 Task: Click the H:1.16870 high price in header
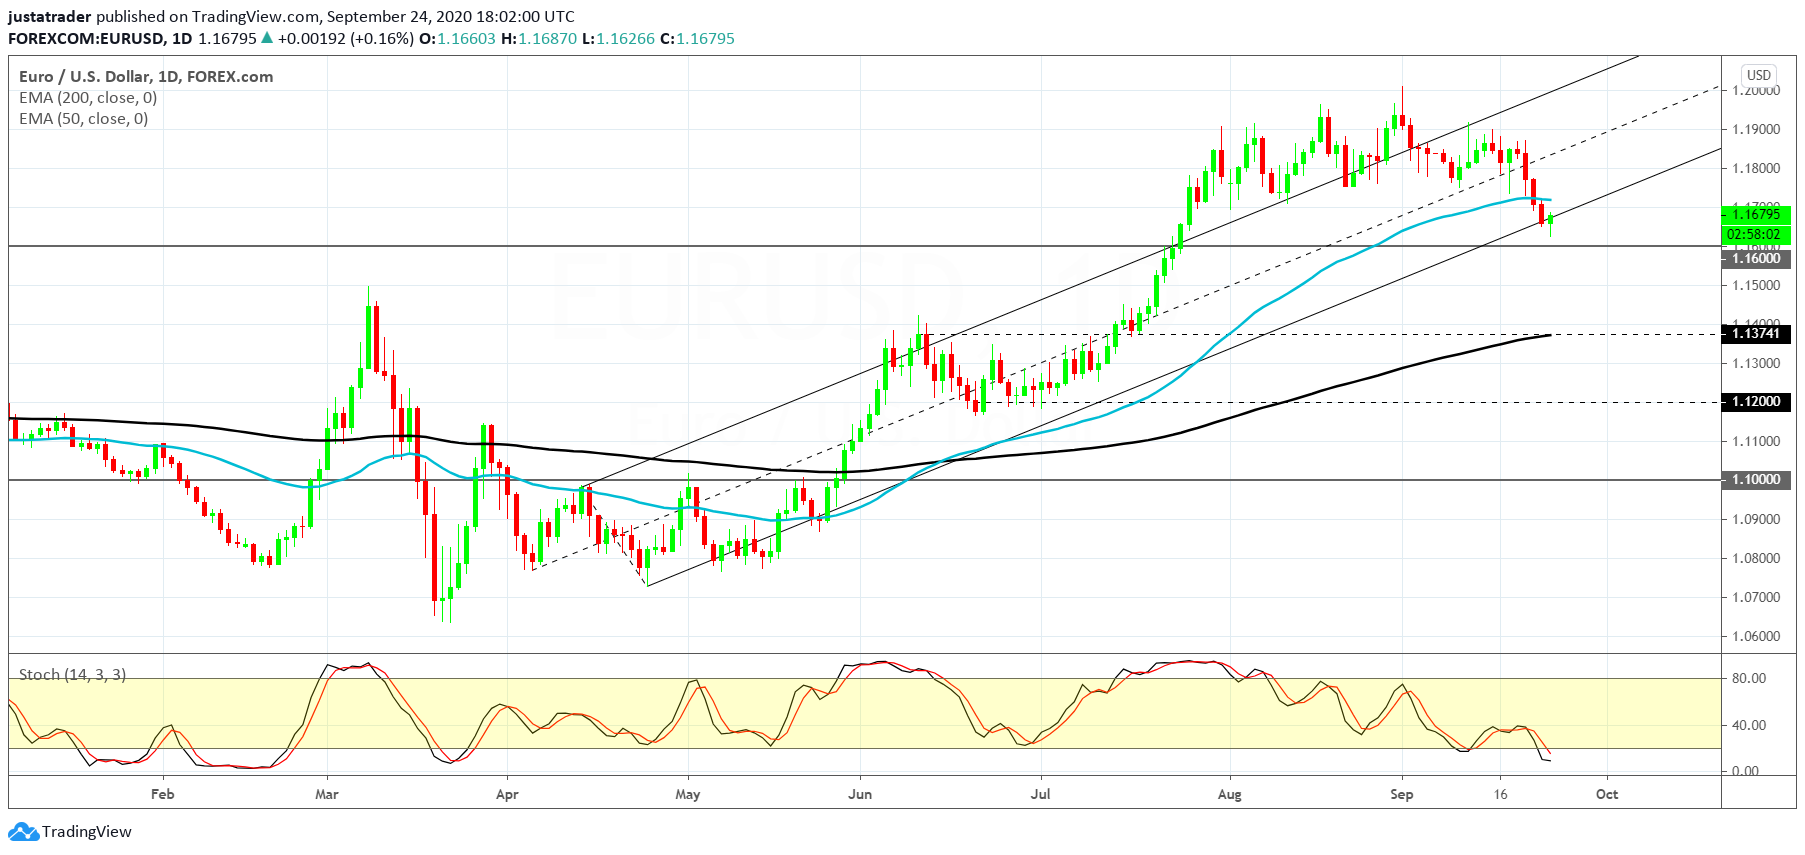click(x=539, y=39)
